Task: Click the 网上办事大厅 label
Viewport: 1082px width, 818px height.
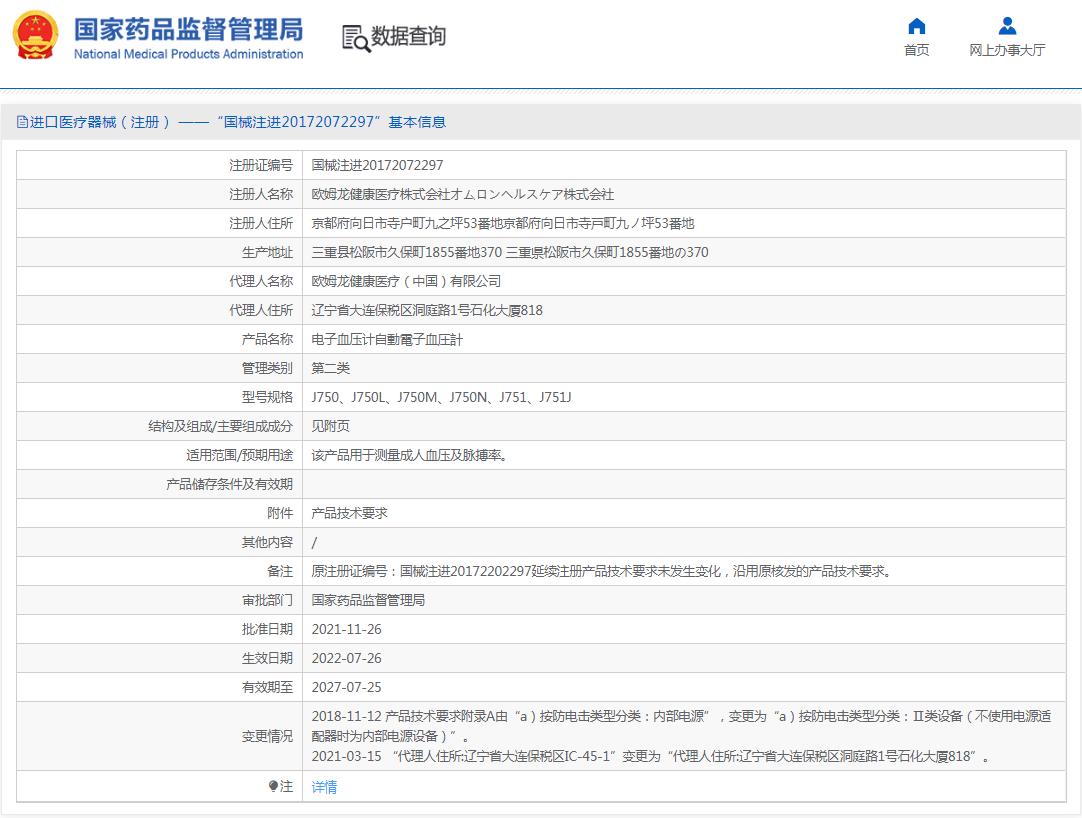Action: tap(1007, 50)
